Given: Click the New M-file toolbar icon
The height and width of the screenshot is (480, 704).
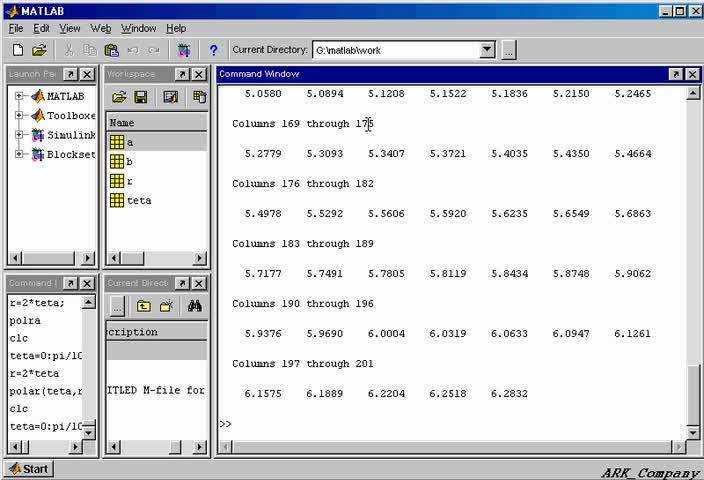Looking at the screenshot, I should [18, 50].
